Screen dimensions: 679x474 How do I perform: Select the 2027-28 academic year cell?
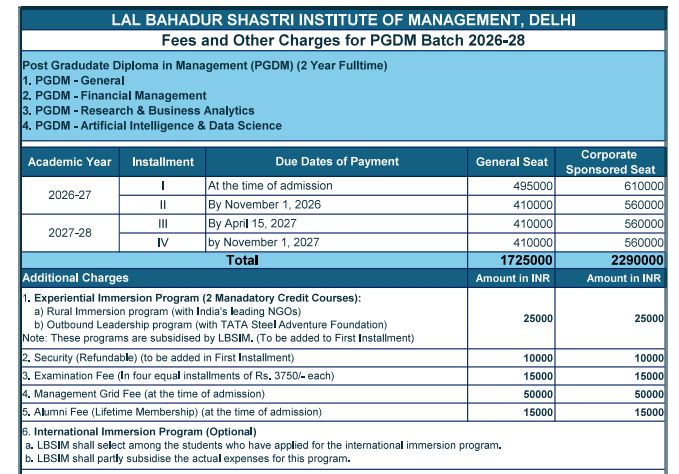(x=70, y=232)
